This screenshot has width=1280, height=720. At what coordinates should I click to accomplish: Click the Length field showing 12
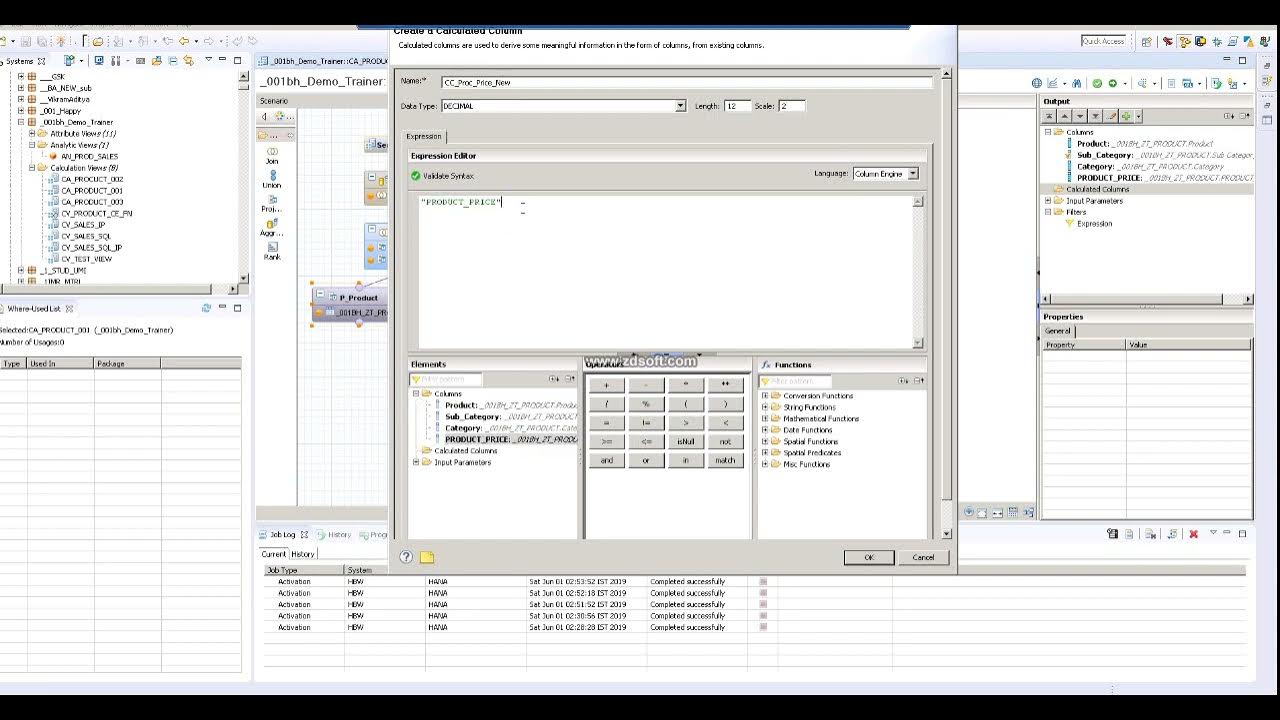[737, 106]
